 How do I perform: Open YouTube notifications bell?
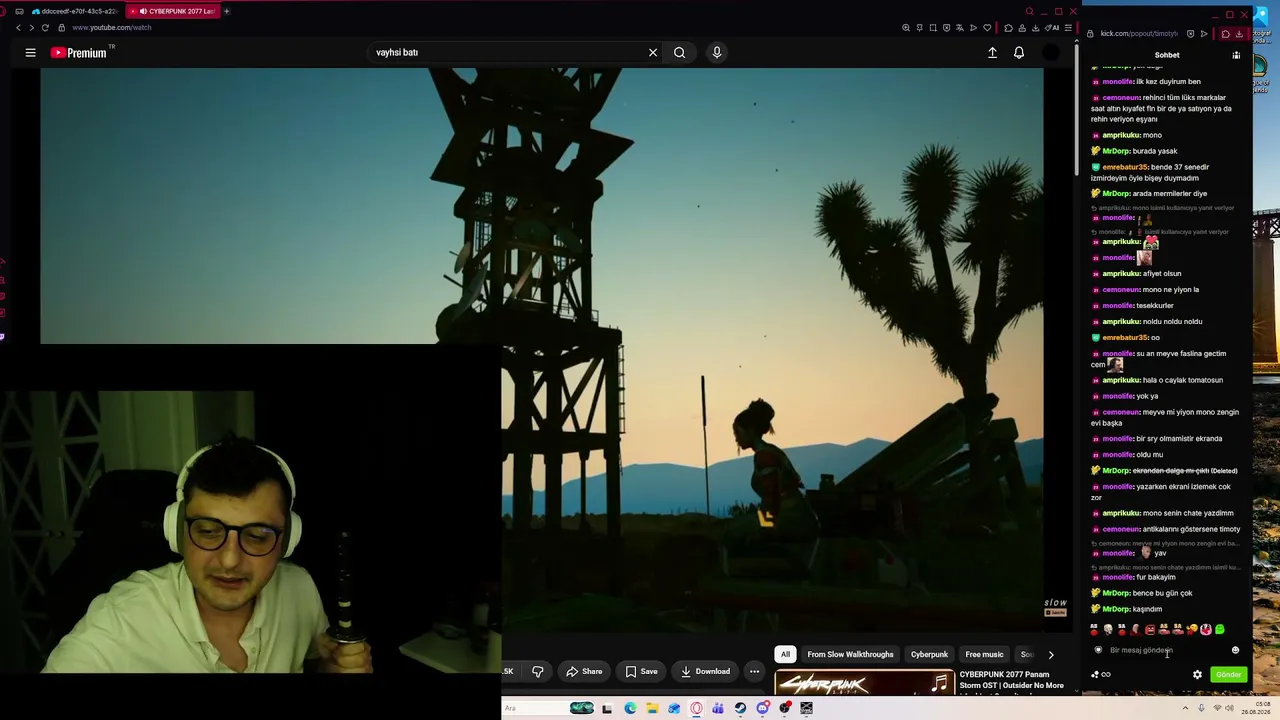click(x=1019, y=53)
